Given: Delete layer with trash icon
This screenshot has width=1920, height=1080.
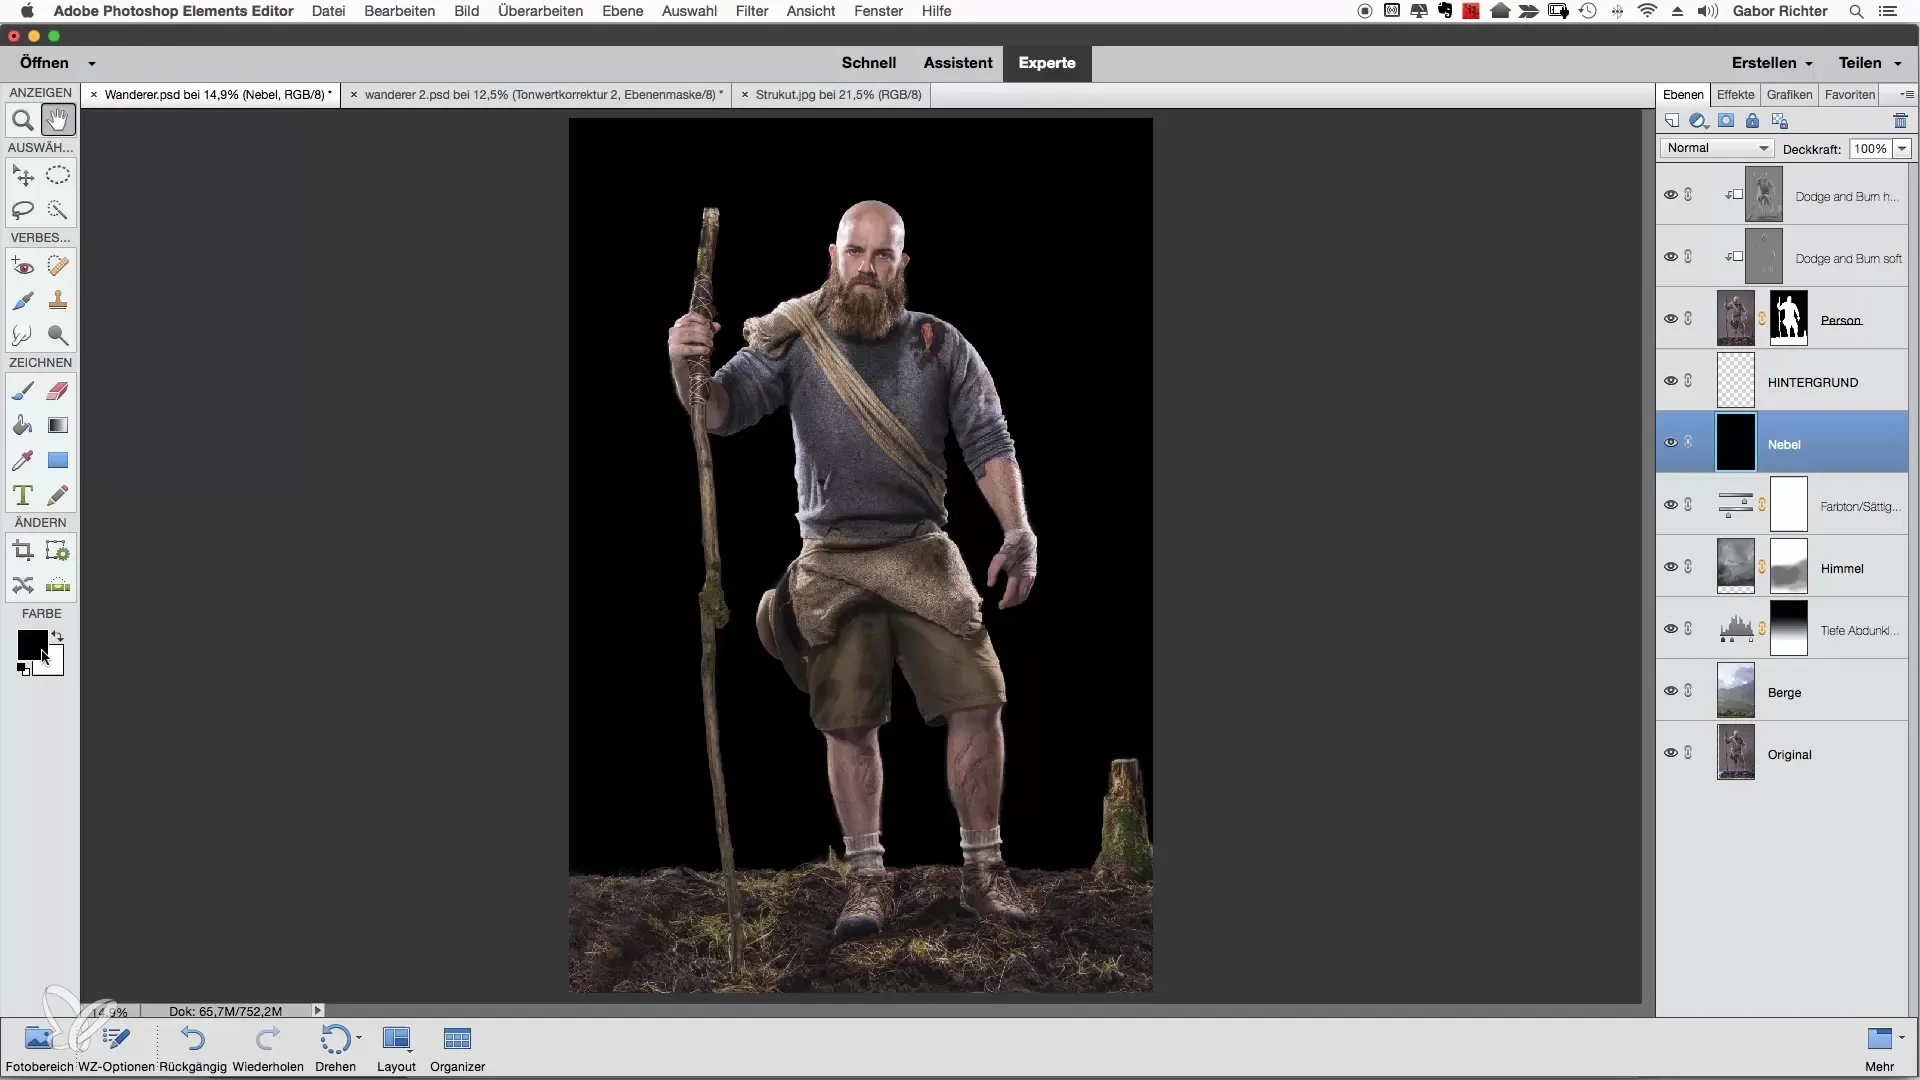Looking at the screenshot, I should click(x=1900, y=121).
